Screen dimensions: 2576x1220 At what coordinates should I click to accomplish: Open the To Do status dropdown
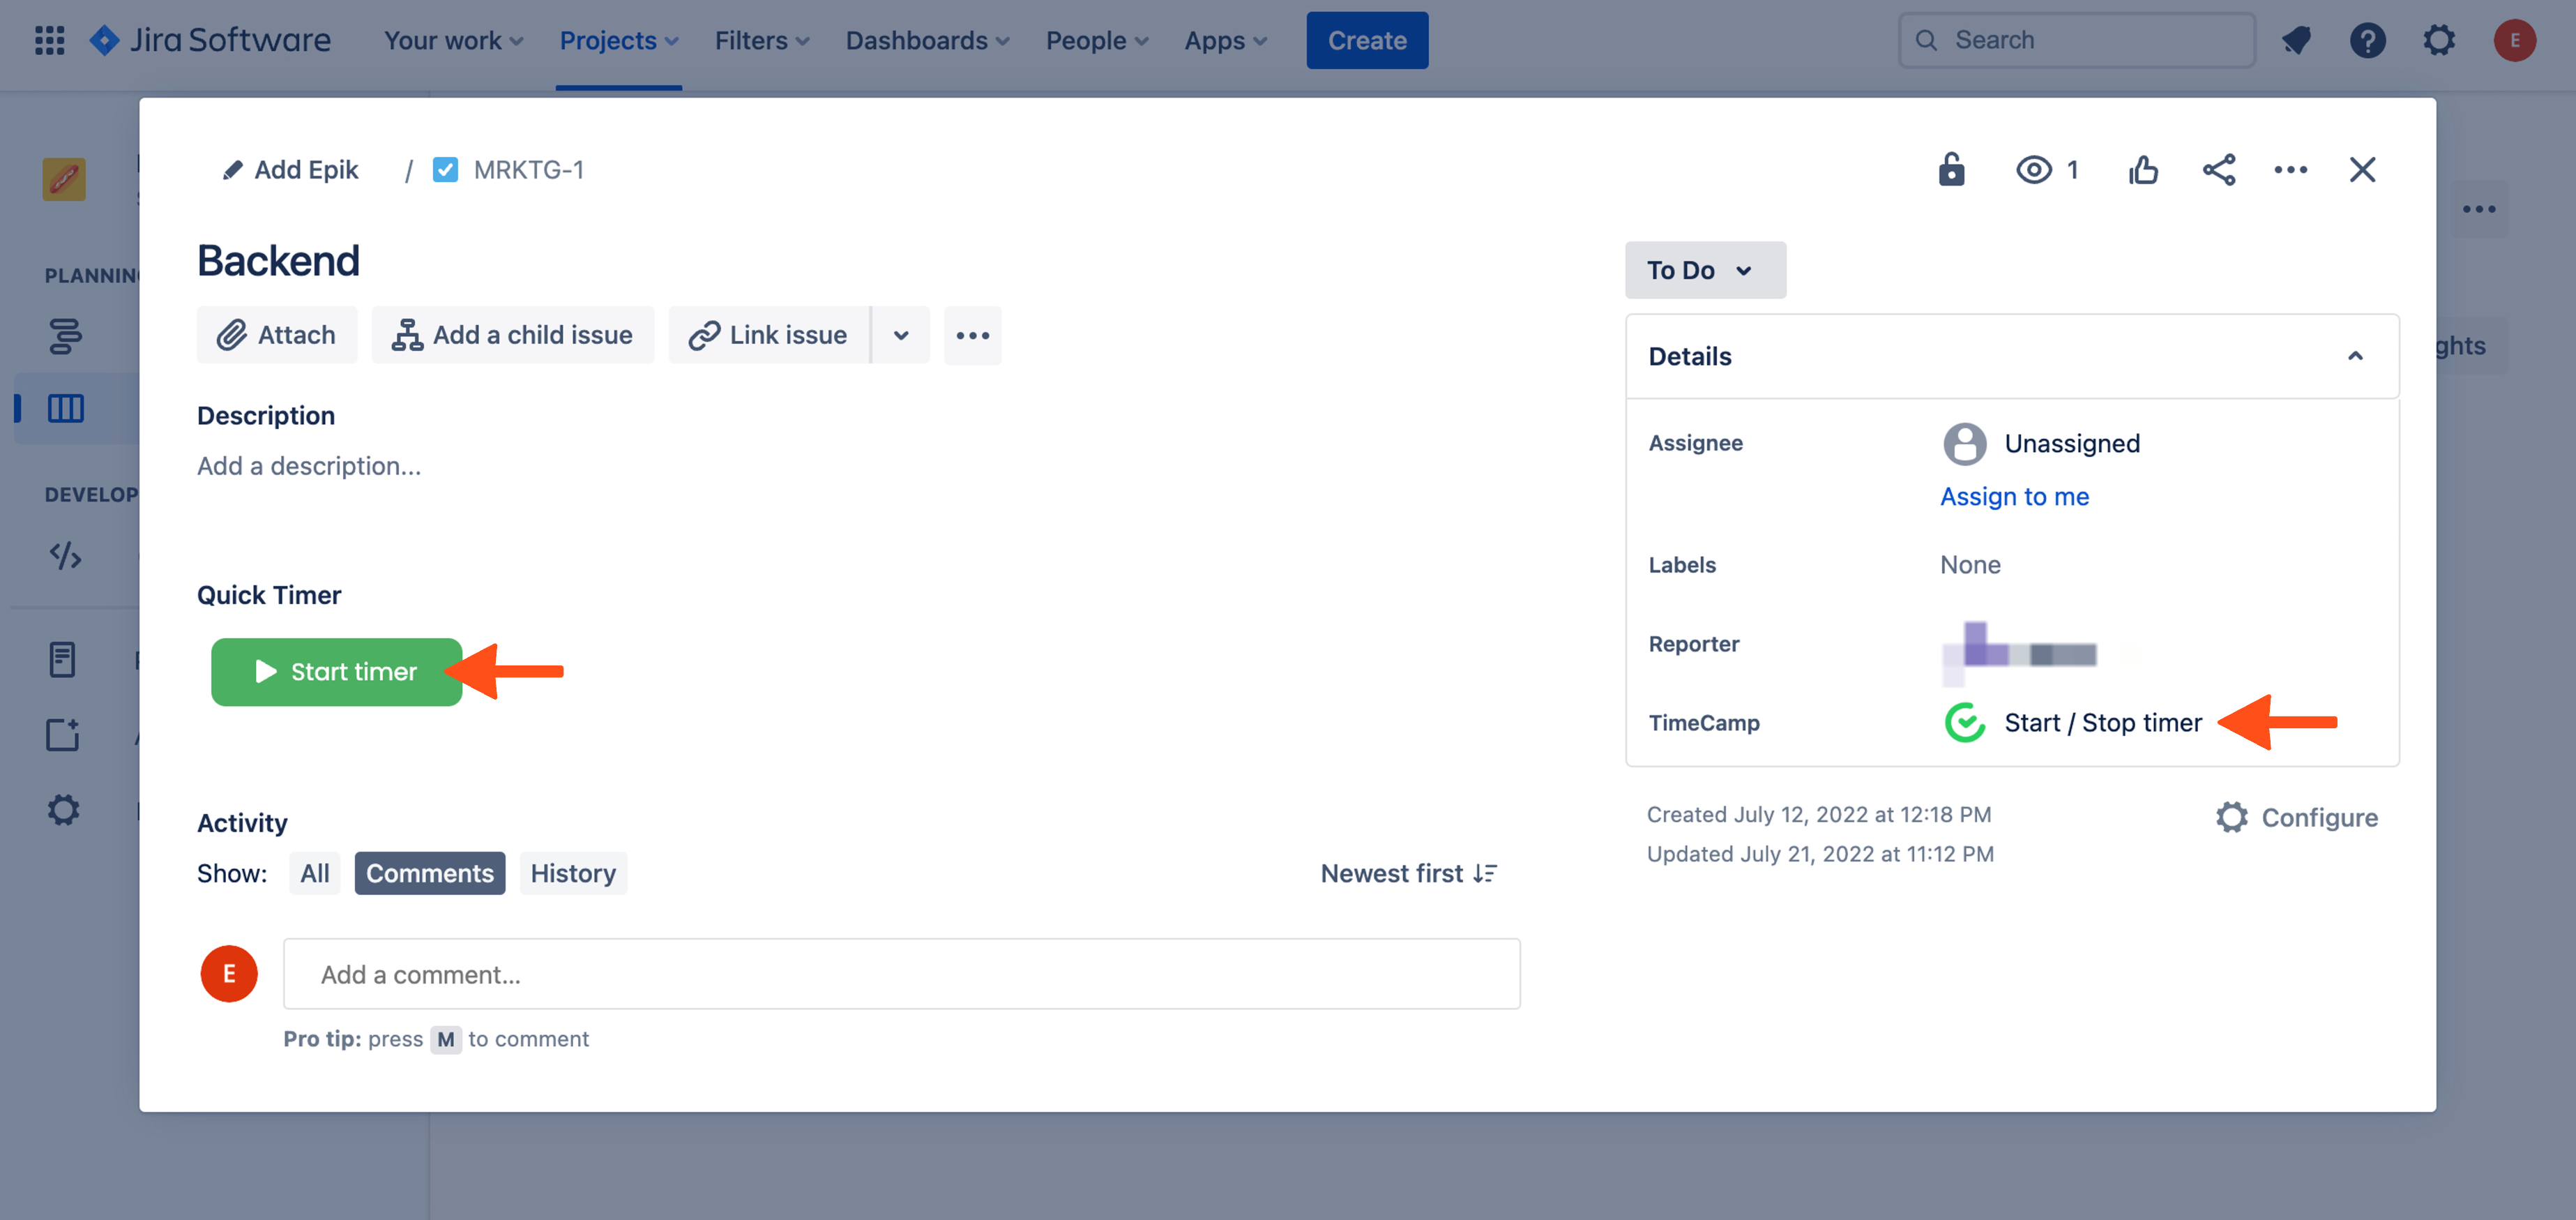pos(1704,270)
